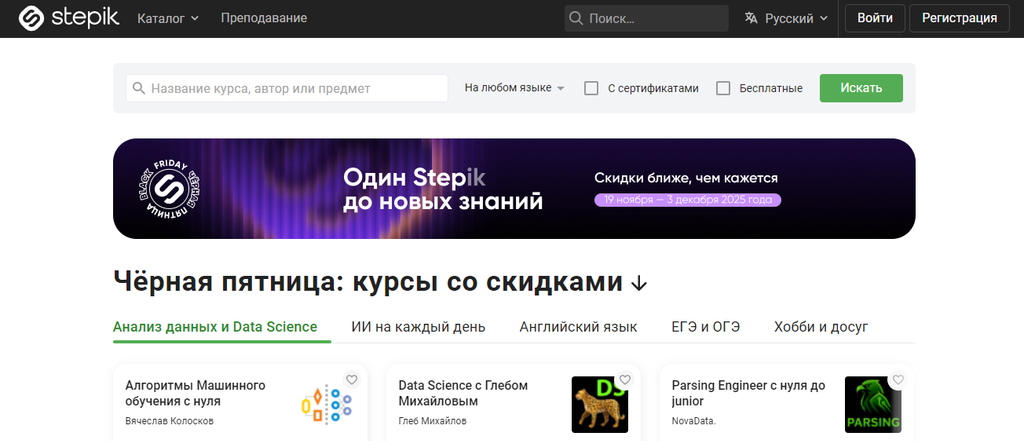This screenshot has height=441, width=1024.
Task: Click the Скидки ближе, чем кажется text
Action: tap(686, 178)
